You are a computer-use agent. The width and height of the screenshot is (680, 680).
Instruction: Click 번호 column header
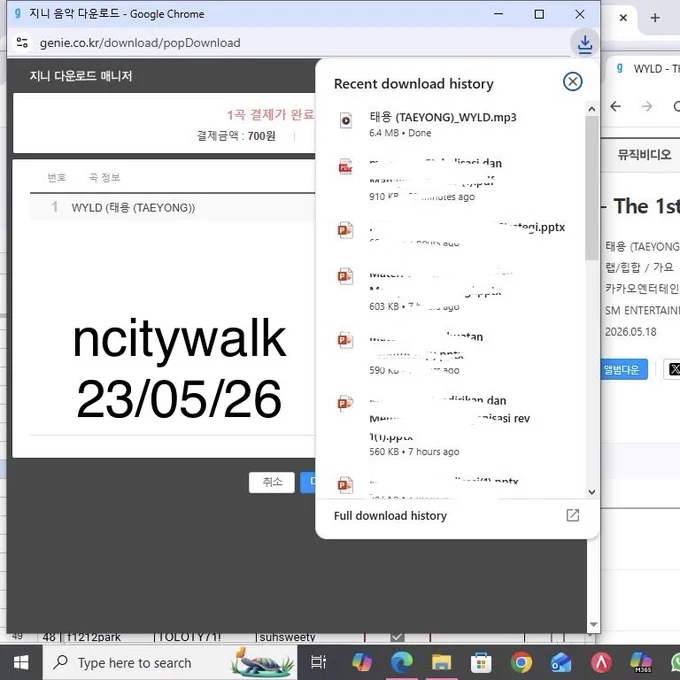pyautogui.click(x=56, y=177)
